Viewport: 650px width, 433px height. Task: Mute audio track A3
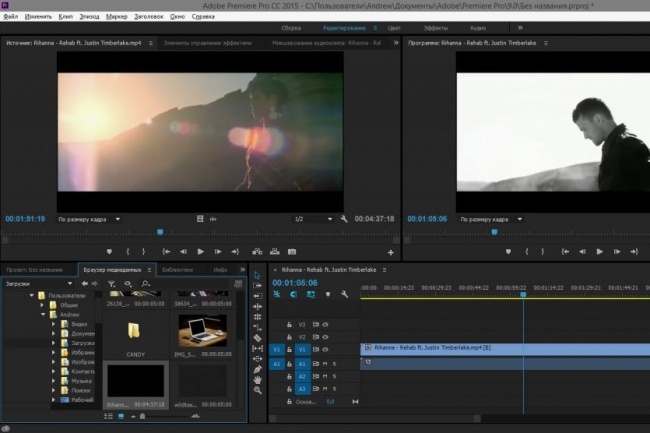click(325, 389)
